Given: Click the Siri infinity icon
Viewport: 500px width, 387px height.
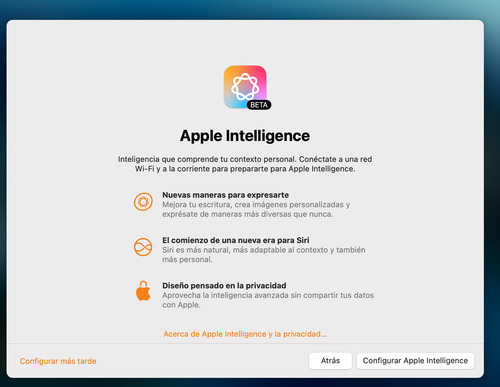Looking at the screenshot, I should (143, 247).
